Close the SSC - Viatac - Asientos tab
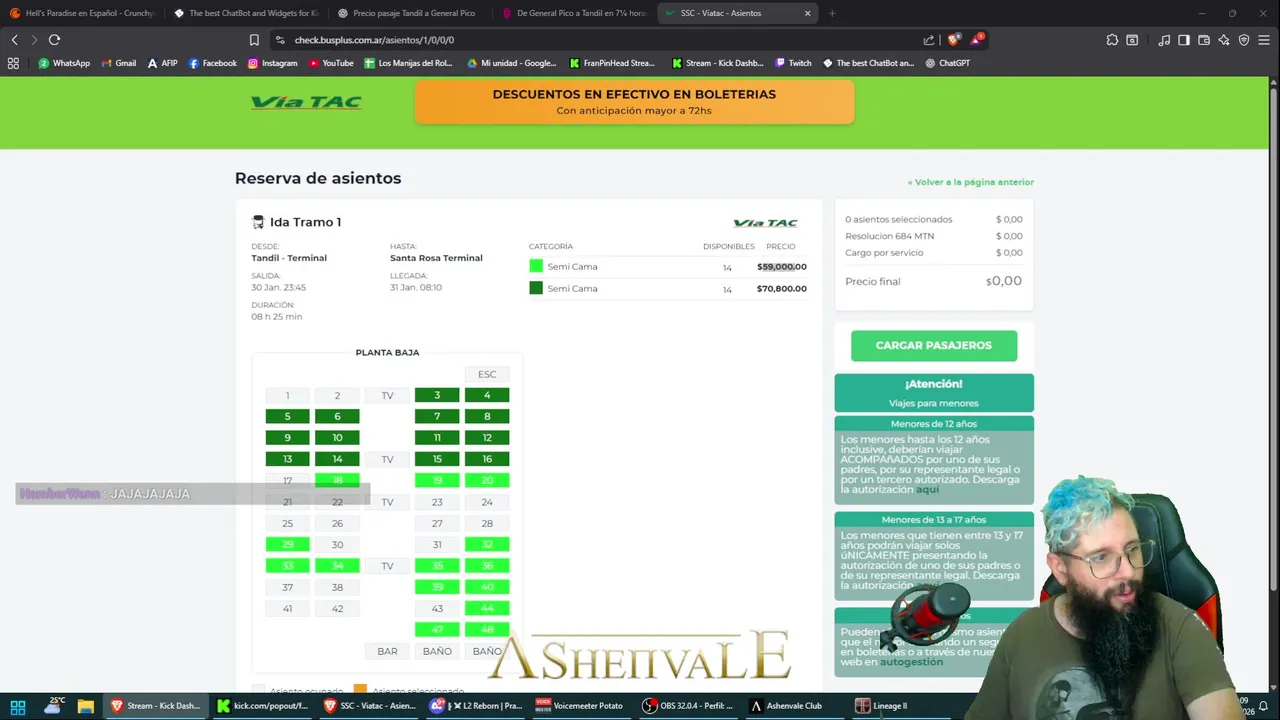Viewport: 1280px width, 720px height. point(808,13)
